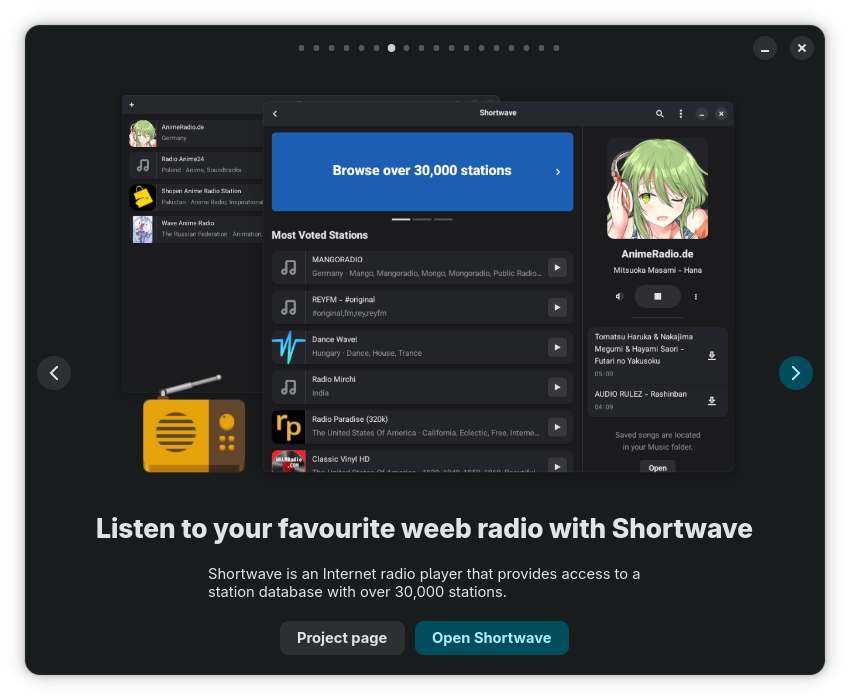Jump to the last page indicator dot
This screenshot has width=850, height=700.
556,48
